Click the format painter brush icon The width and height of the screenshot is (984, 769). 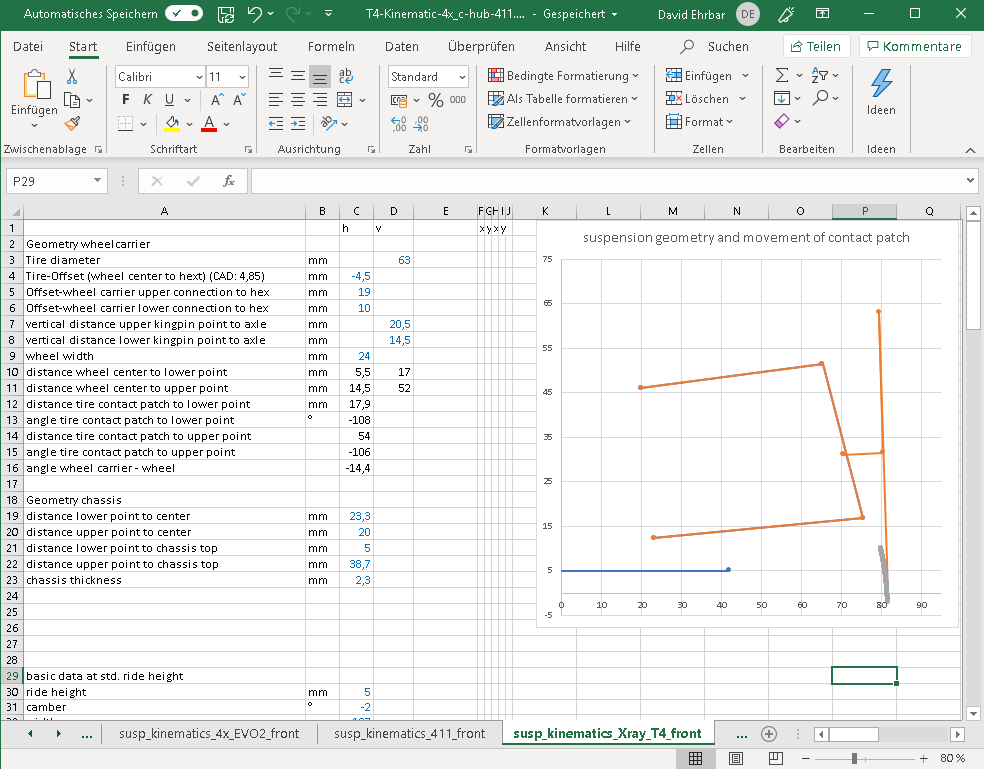tap(72, 122)
